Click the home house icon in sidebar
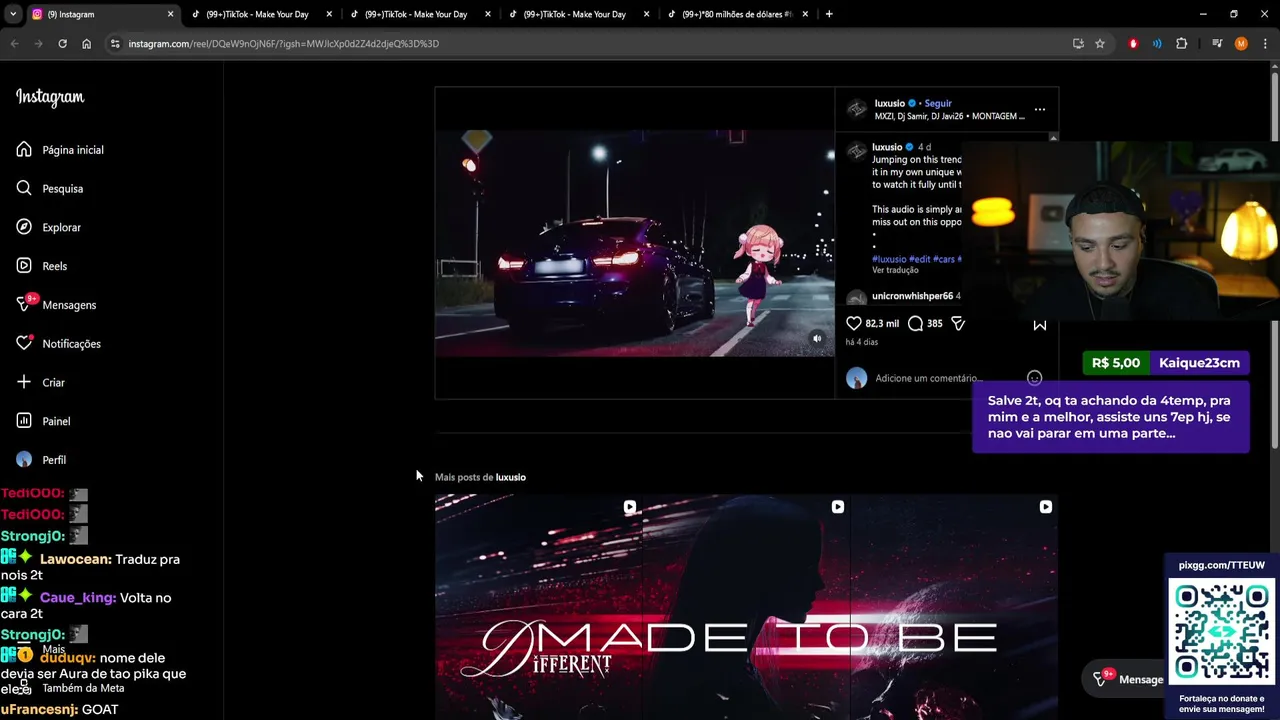 tap(24, 149)
